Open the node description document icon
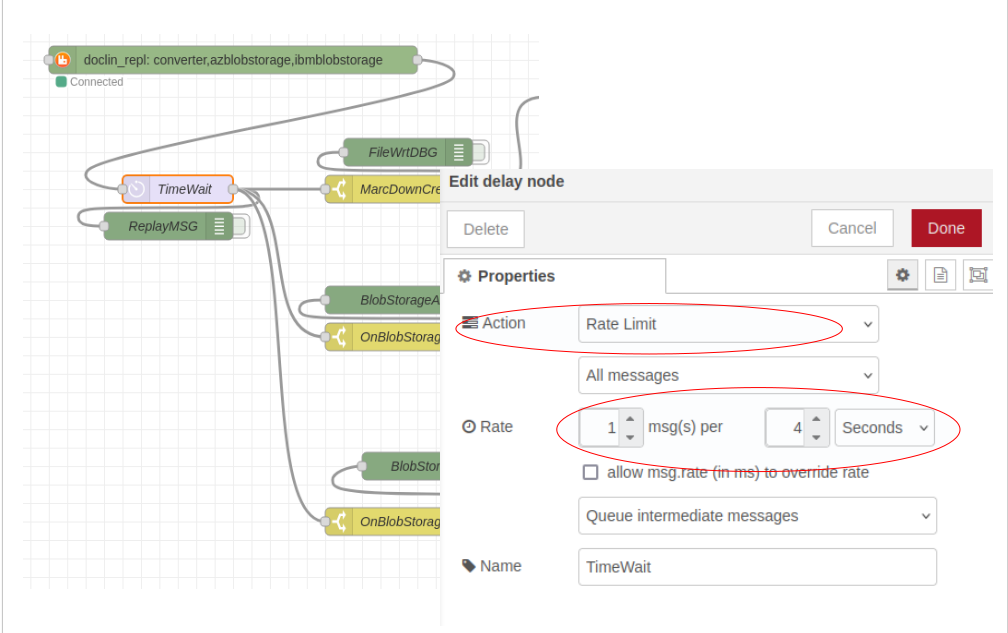Viewport: 1008px width, 633px height. 940,275
